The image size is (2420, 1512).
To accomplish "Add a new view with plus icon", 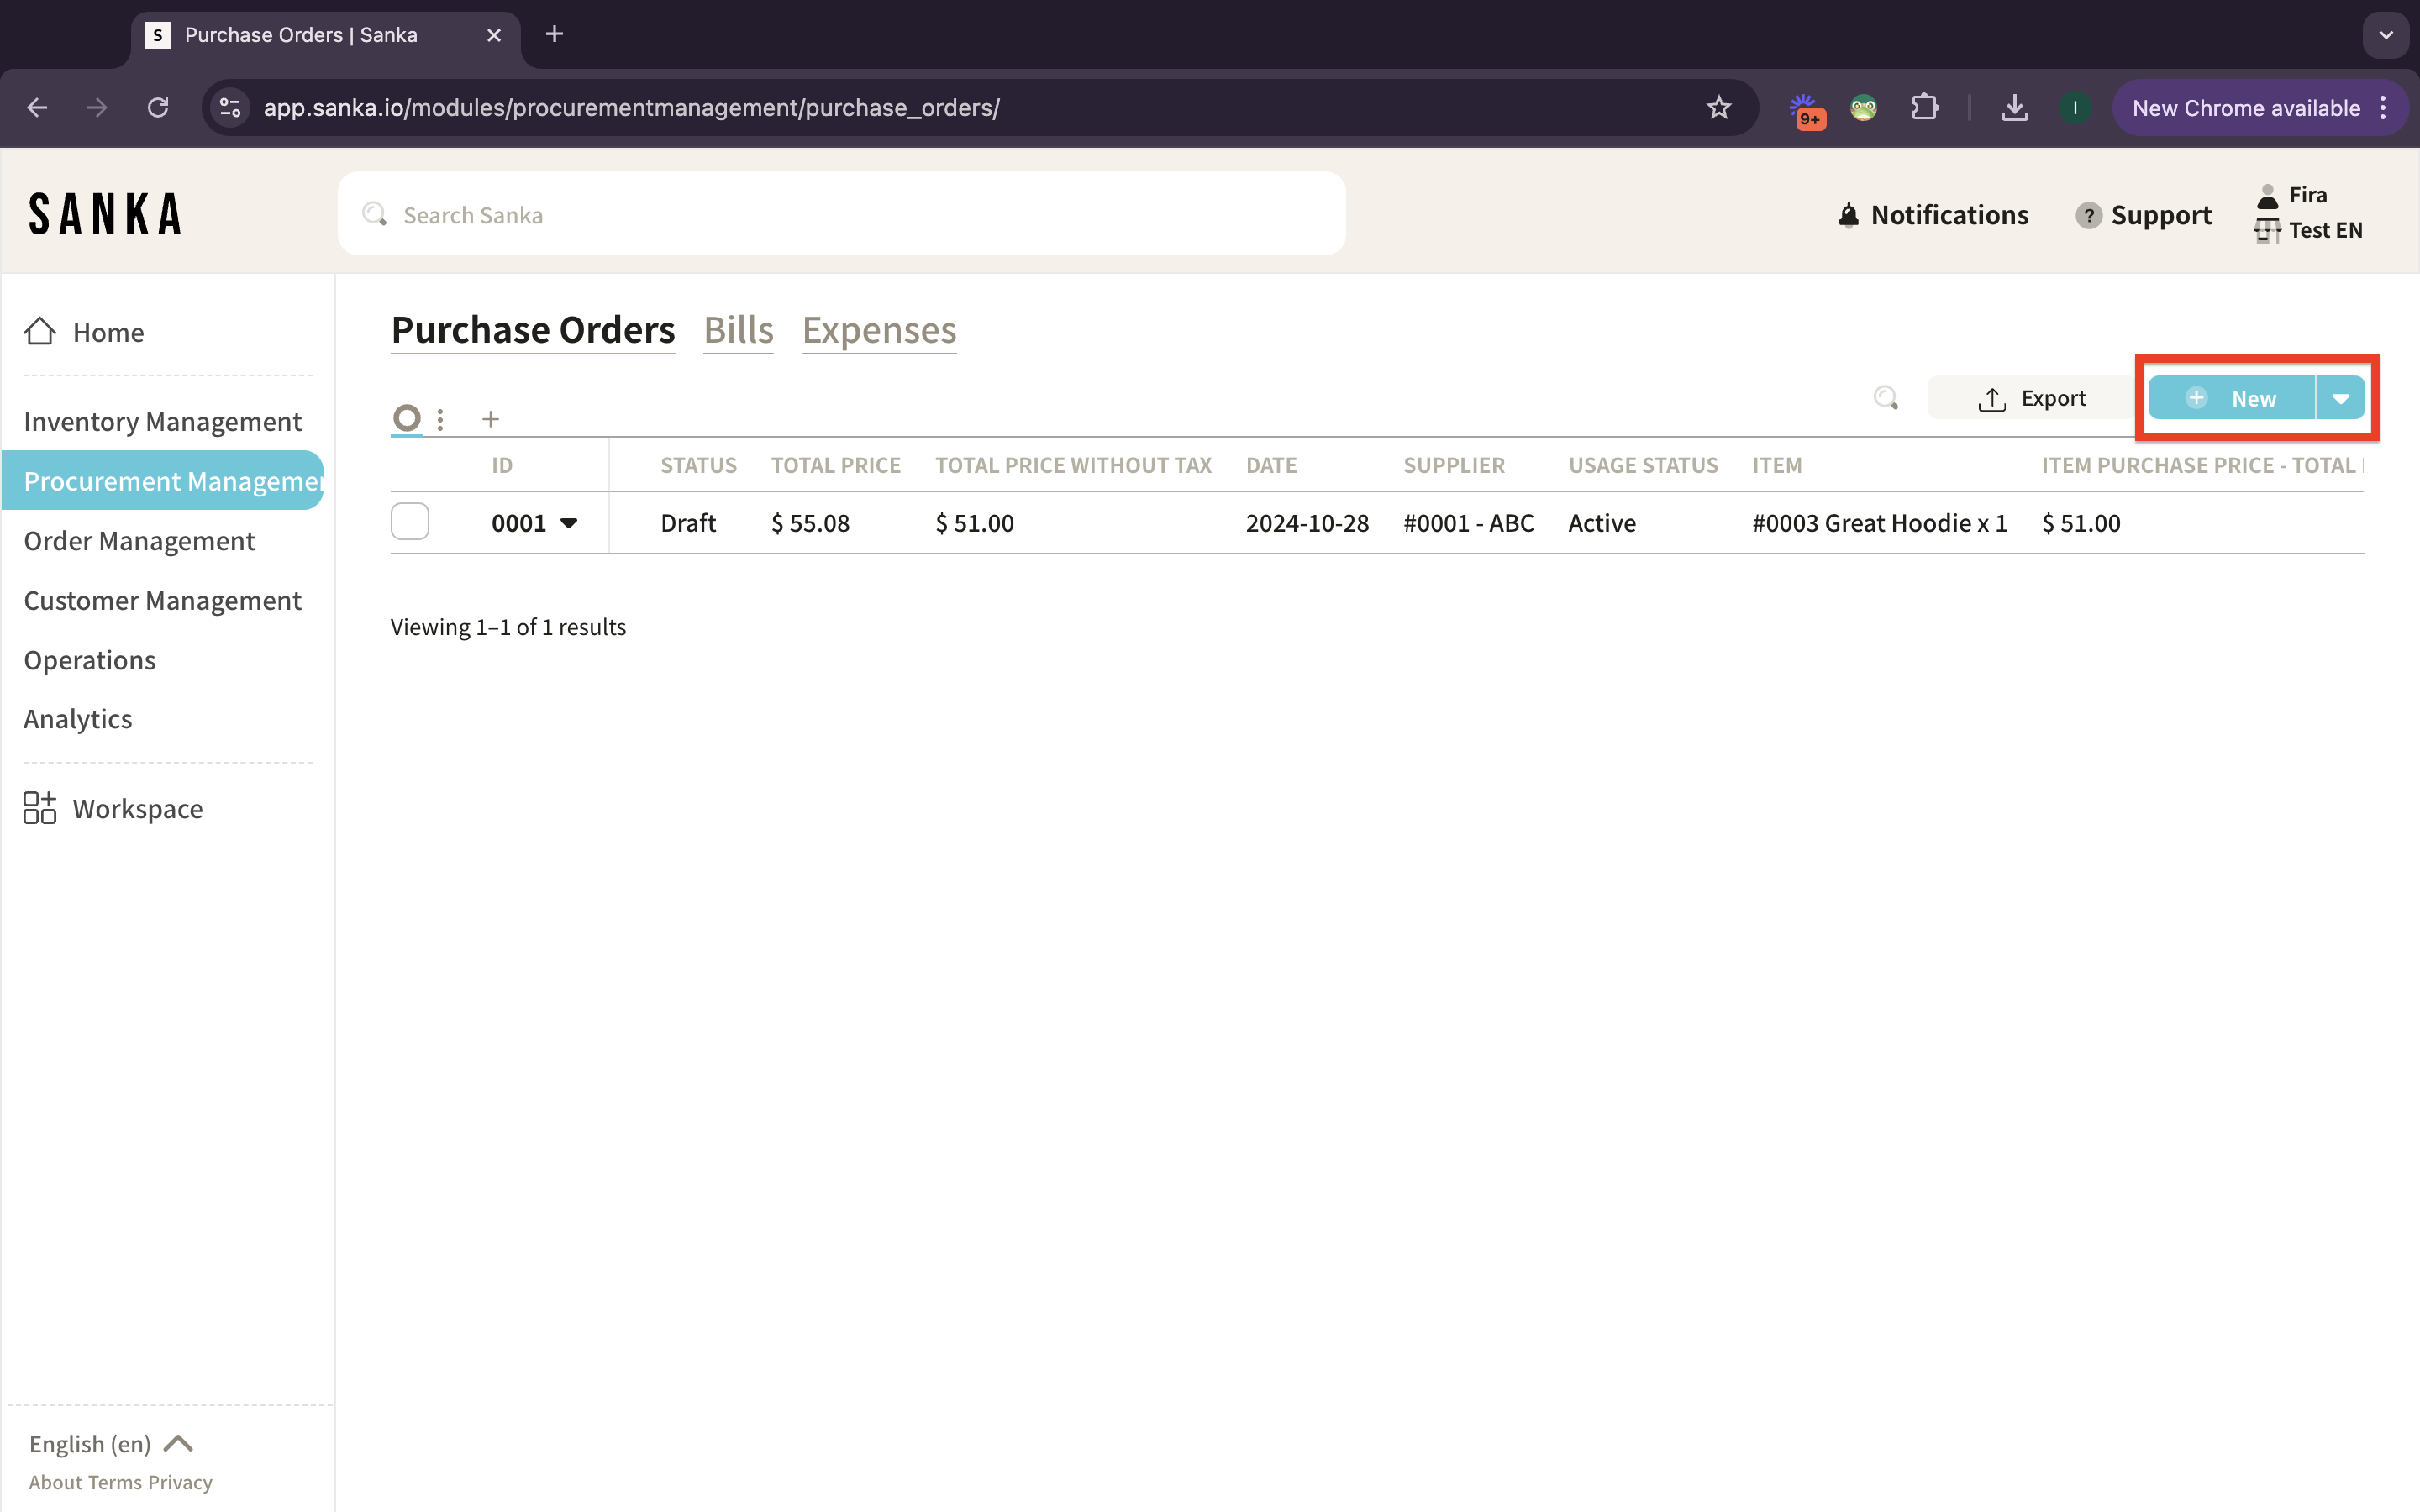I will [490, 419].
